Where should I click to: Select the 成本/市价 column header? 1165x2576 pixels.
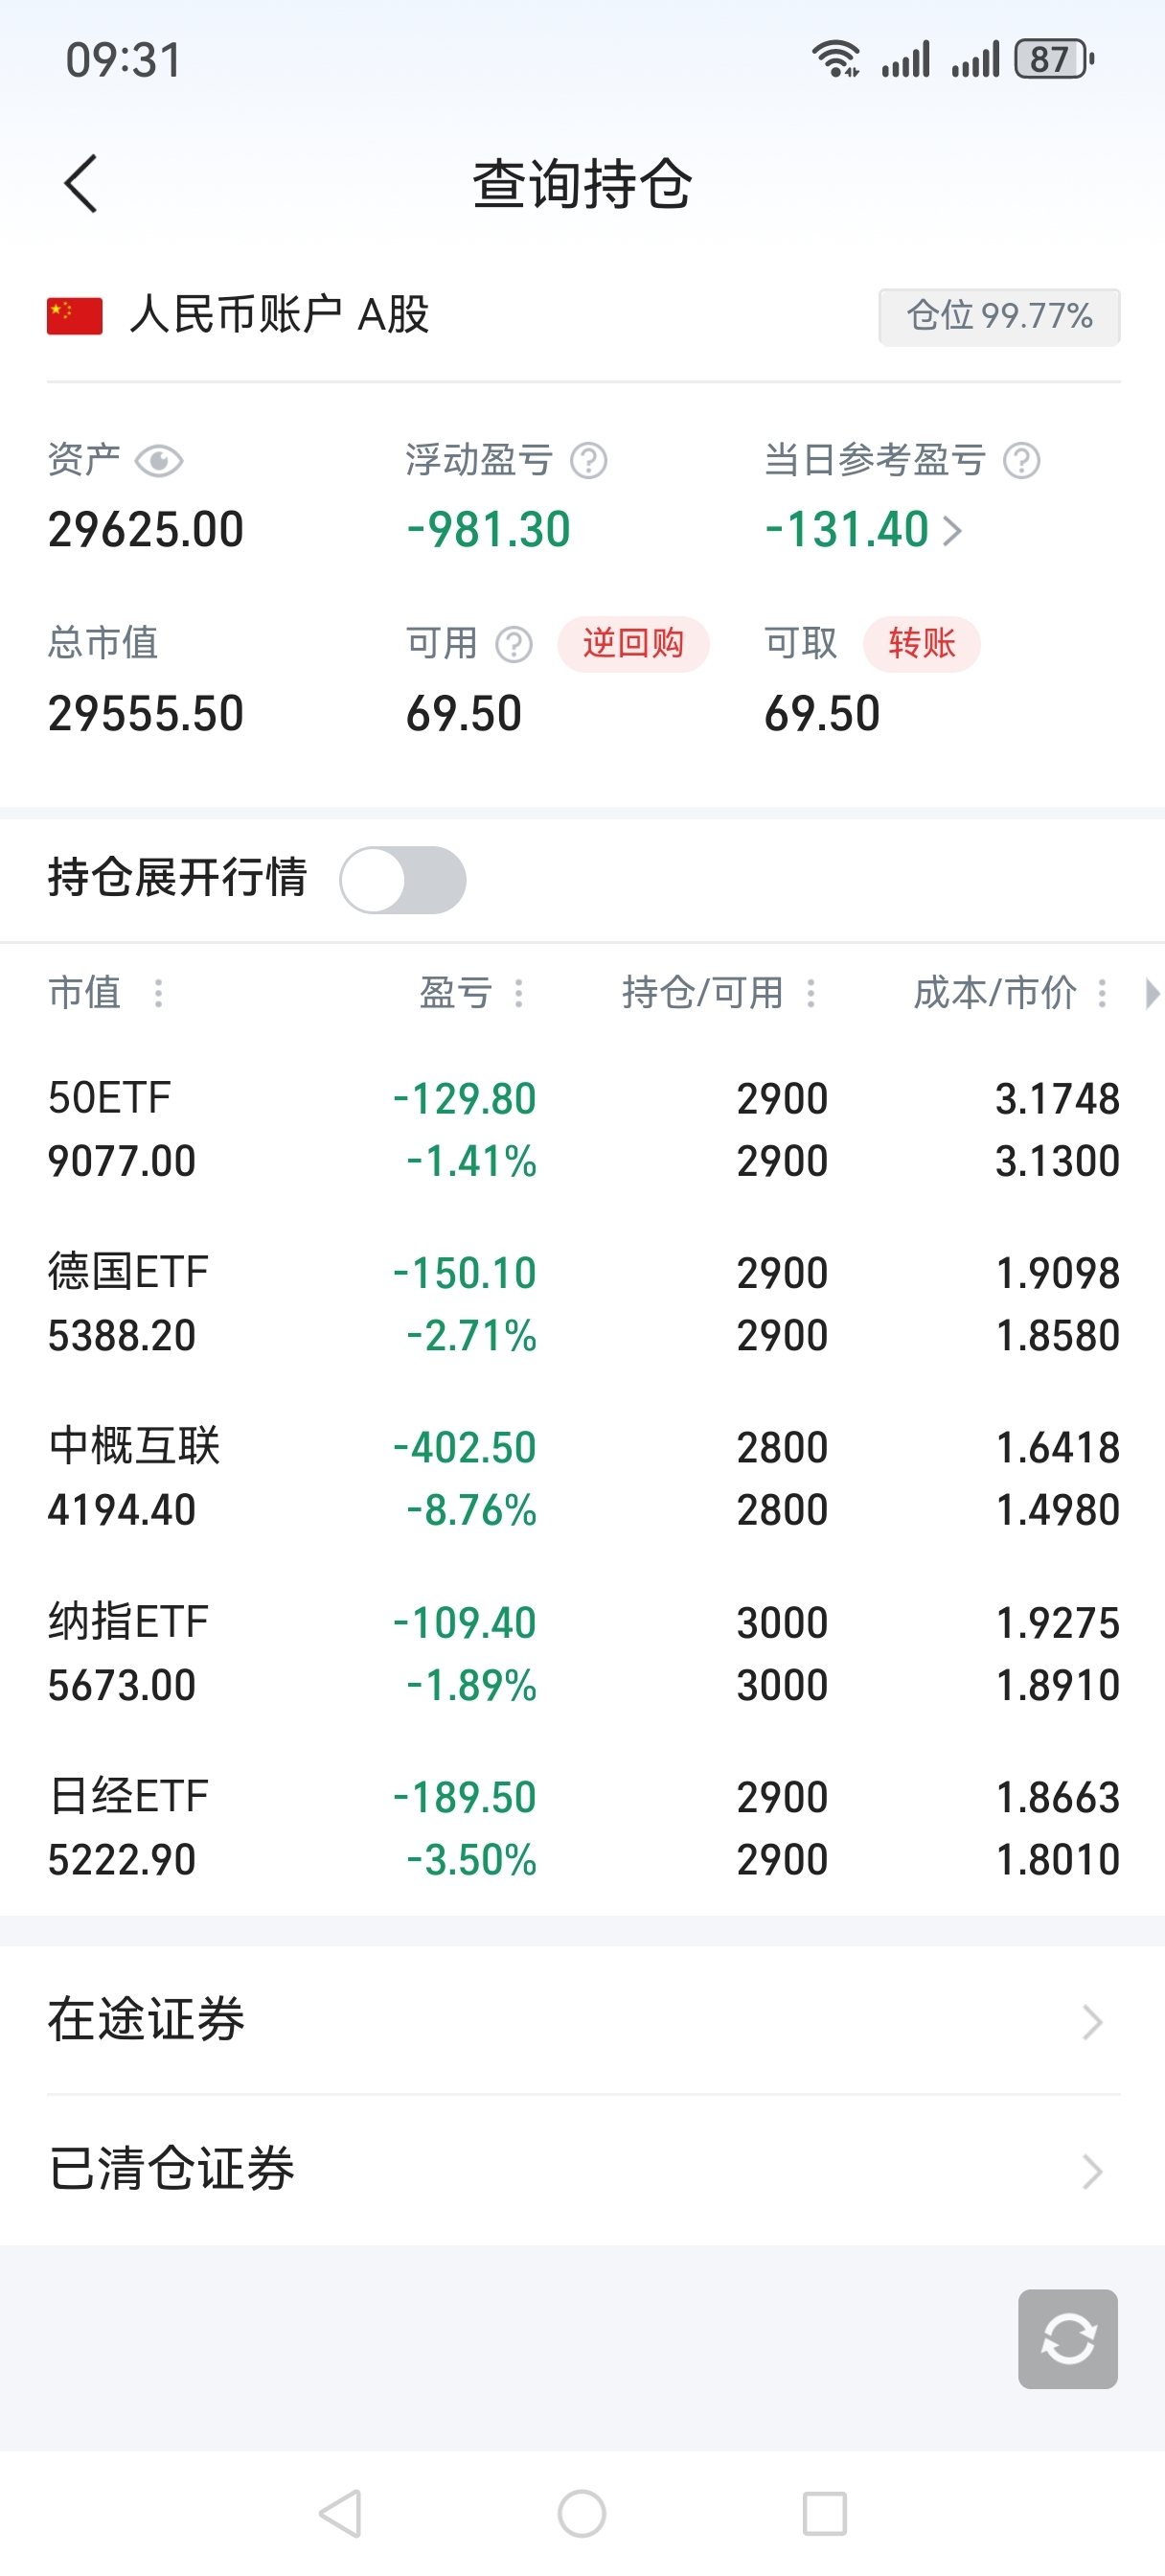(995, 994)
